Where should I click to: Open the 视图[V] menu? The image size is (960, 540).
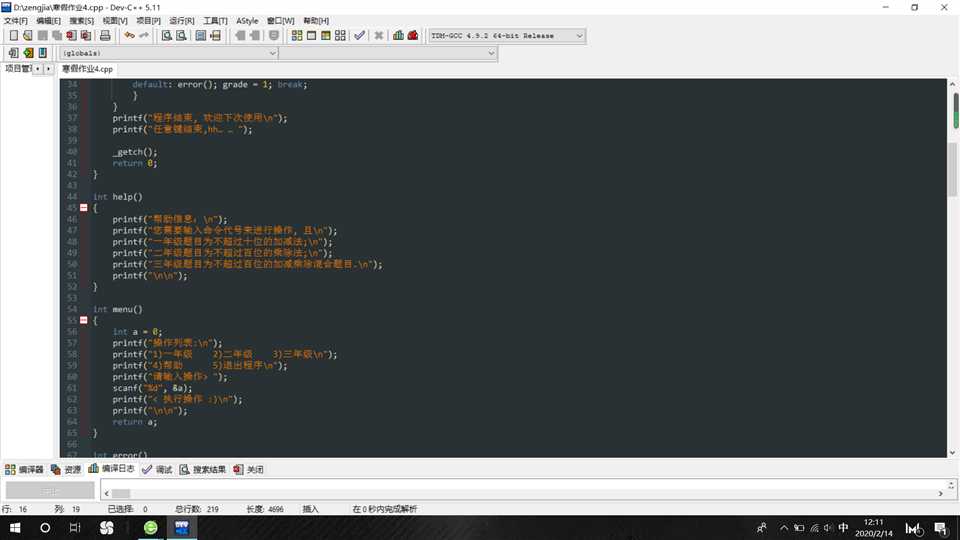tap(115, 20)
